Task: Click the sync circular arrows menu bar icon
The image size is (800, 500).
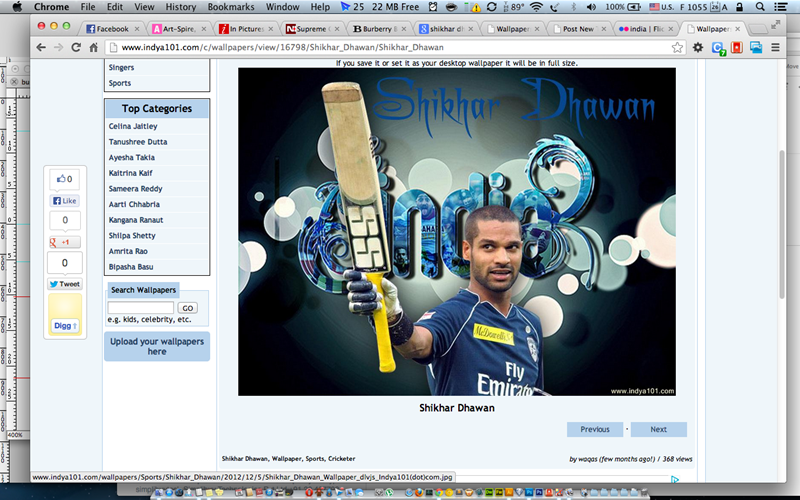Action: point(492,7)
